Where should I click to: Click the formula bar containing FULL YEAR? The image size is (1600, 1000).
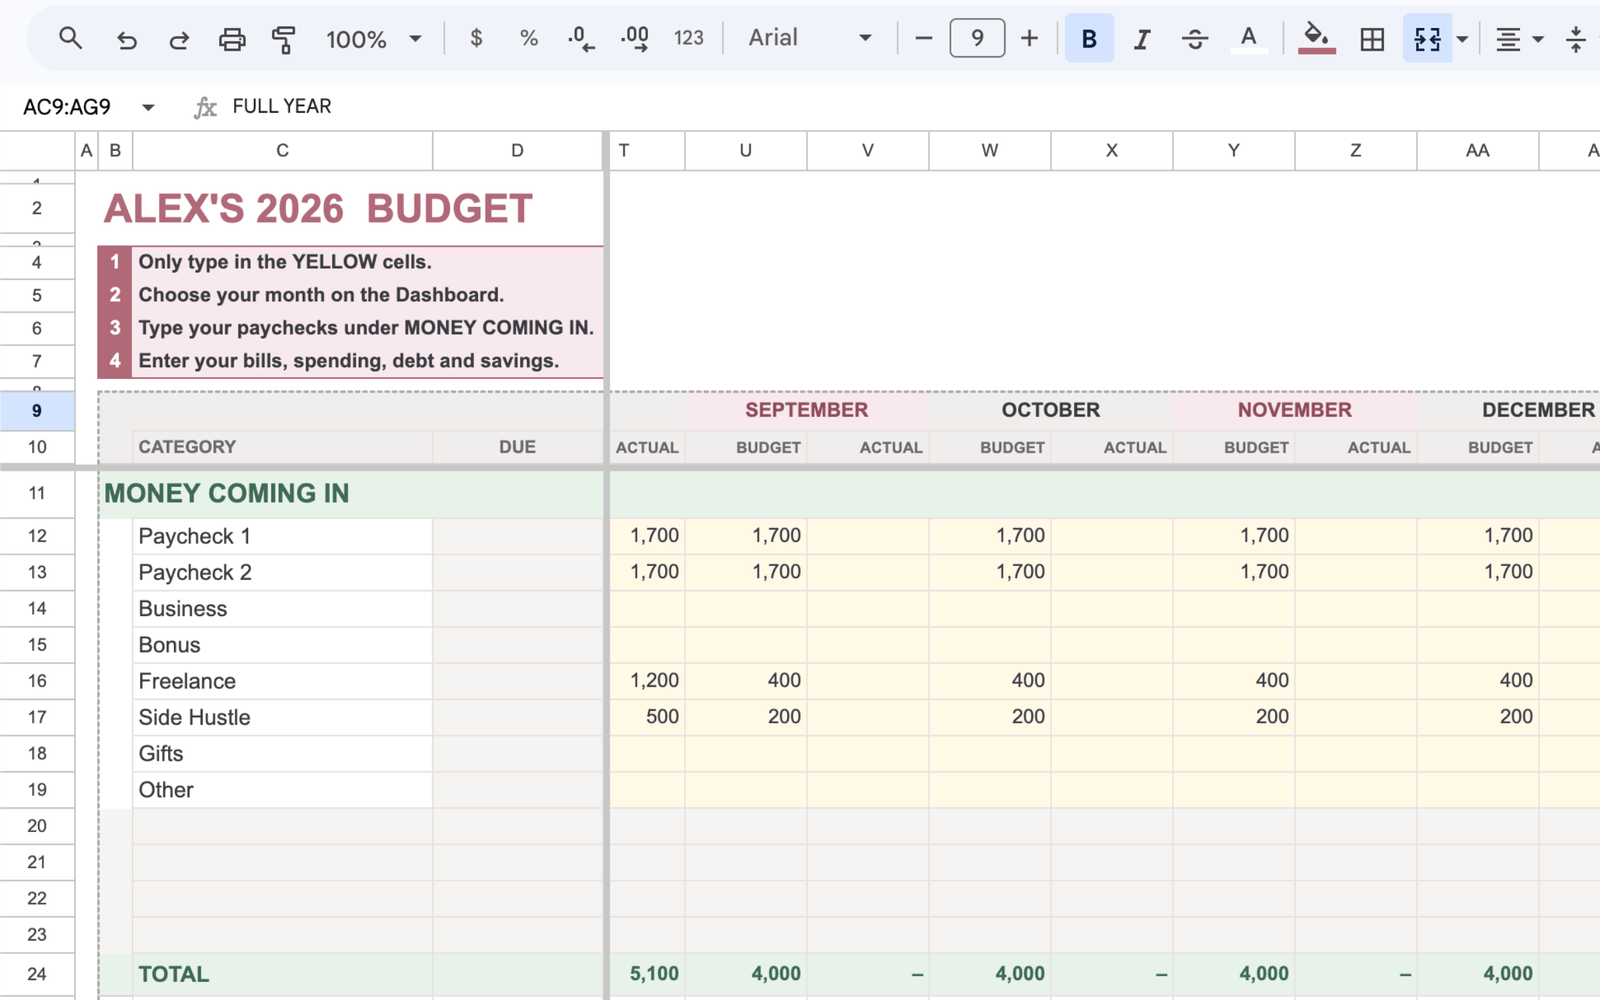900,106
